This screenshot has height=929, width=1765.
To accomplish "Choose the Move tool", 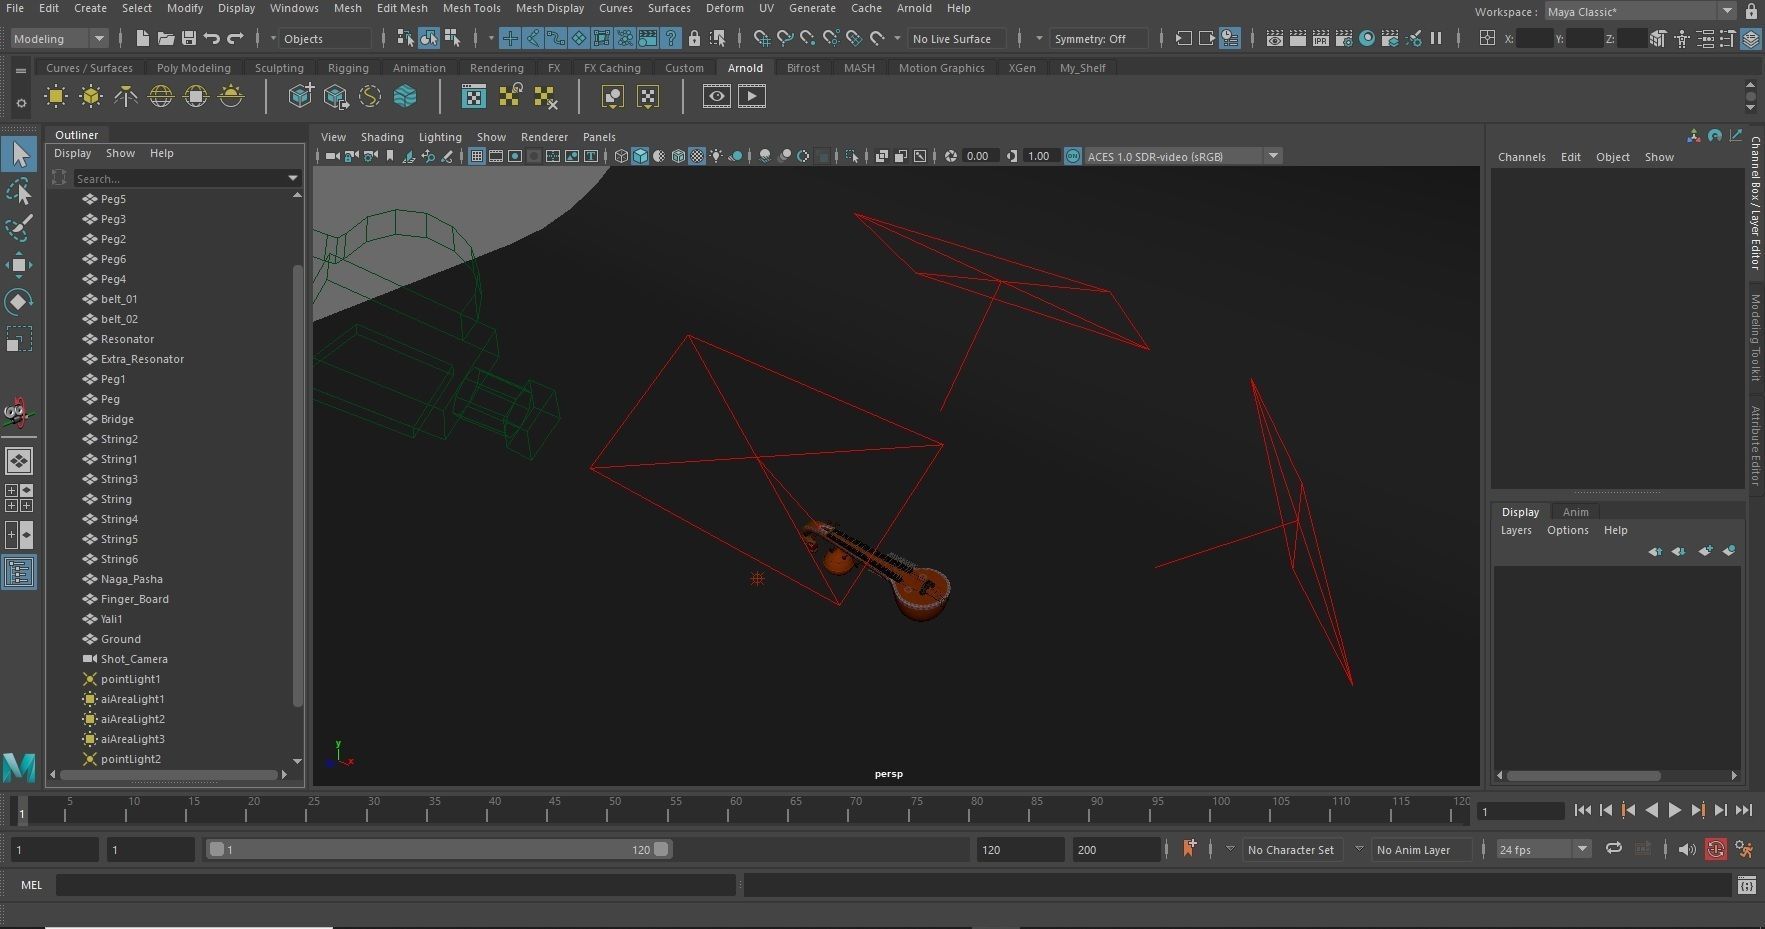I will coord(19,265).
